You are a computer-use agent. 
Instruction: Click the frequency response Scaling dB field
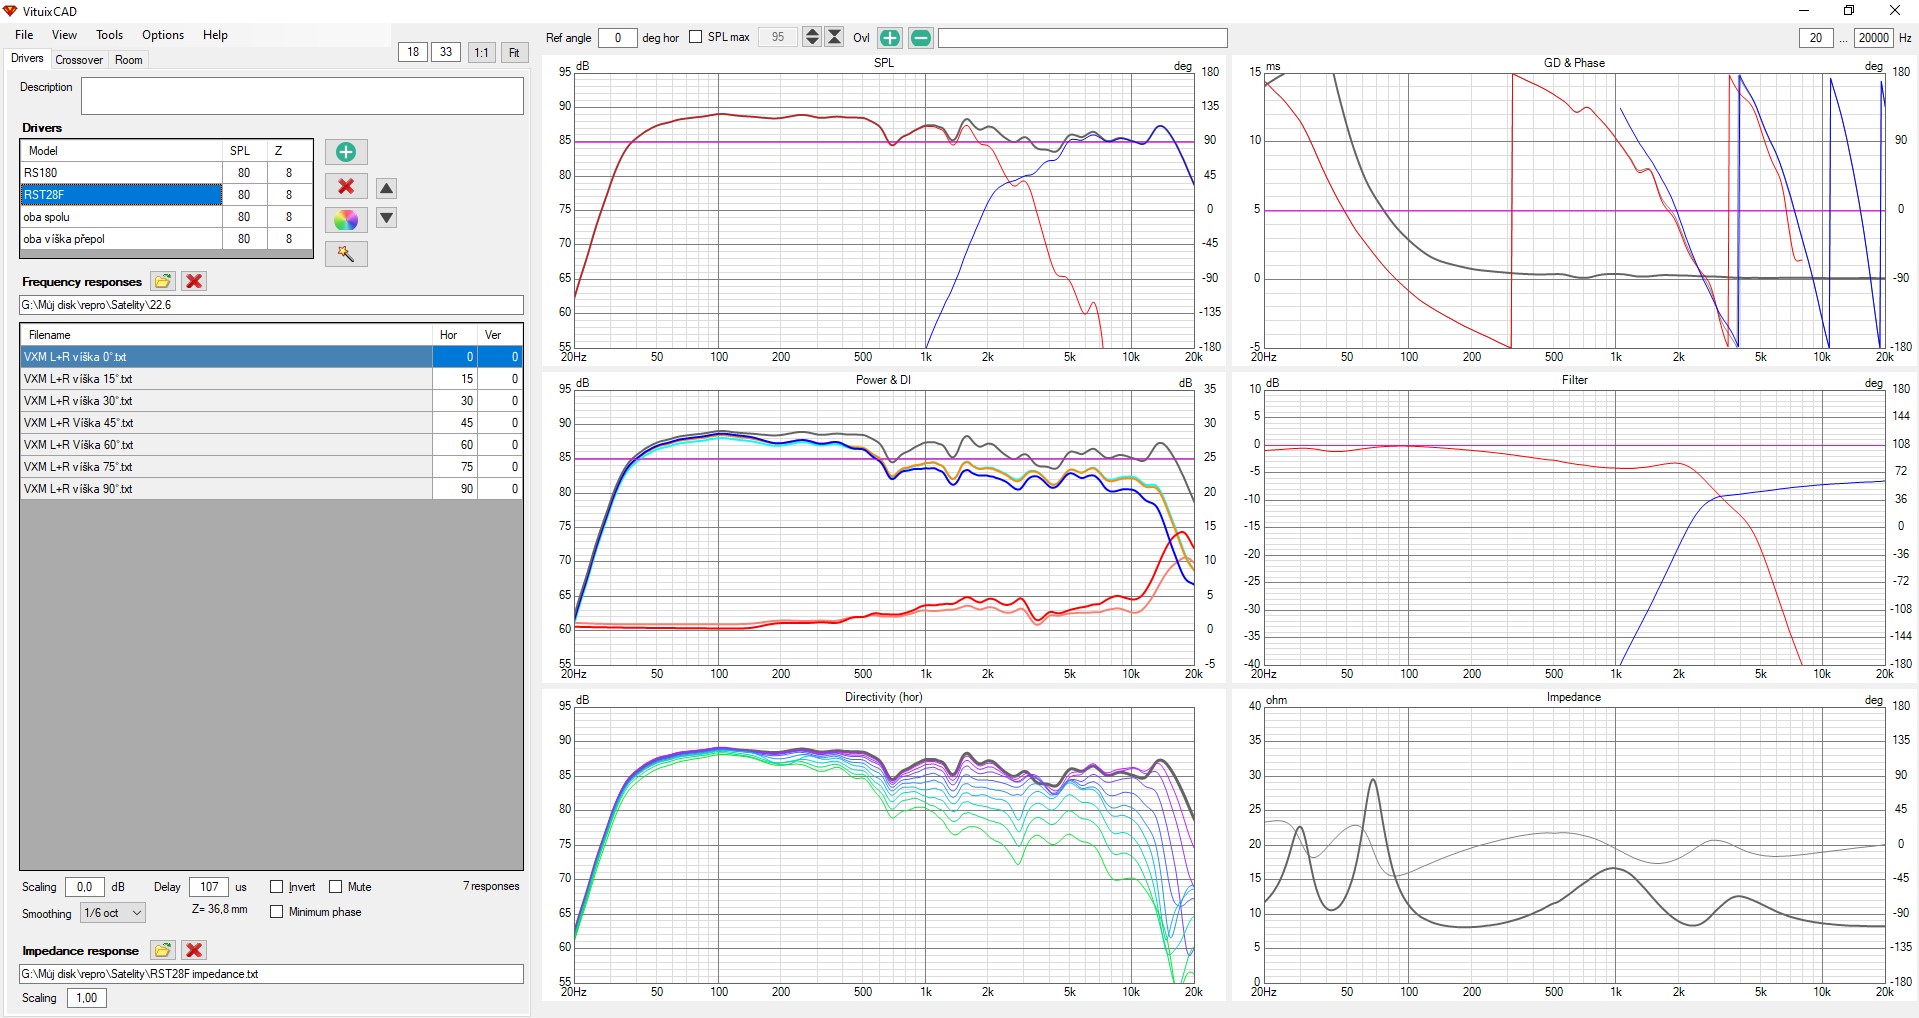tap(85, 887)
